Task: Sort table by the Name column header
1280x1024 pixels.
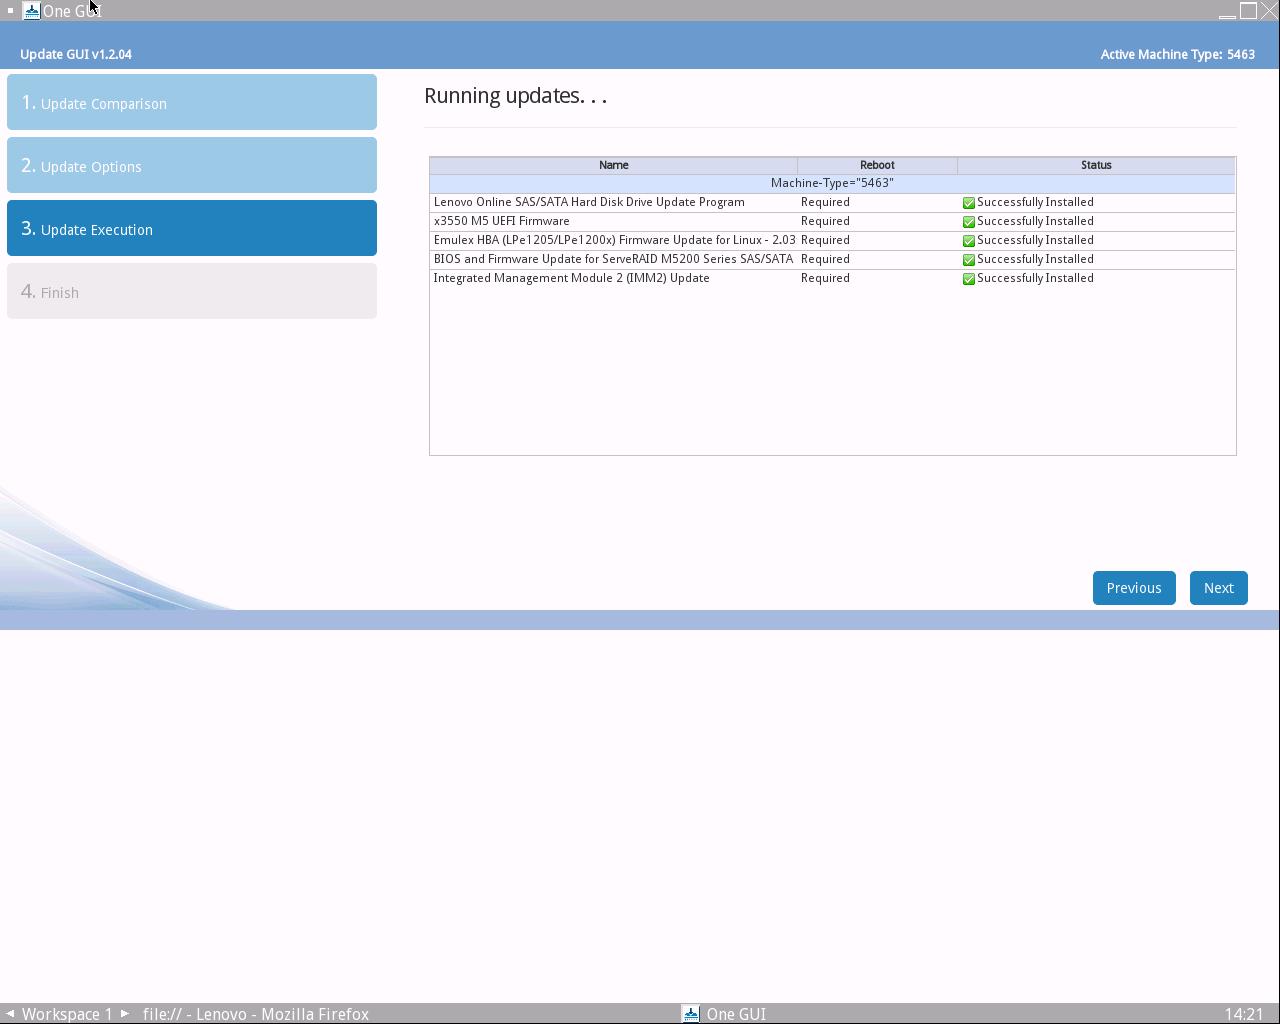Action: [x=613, y=165]
